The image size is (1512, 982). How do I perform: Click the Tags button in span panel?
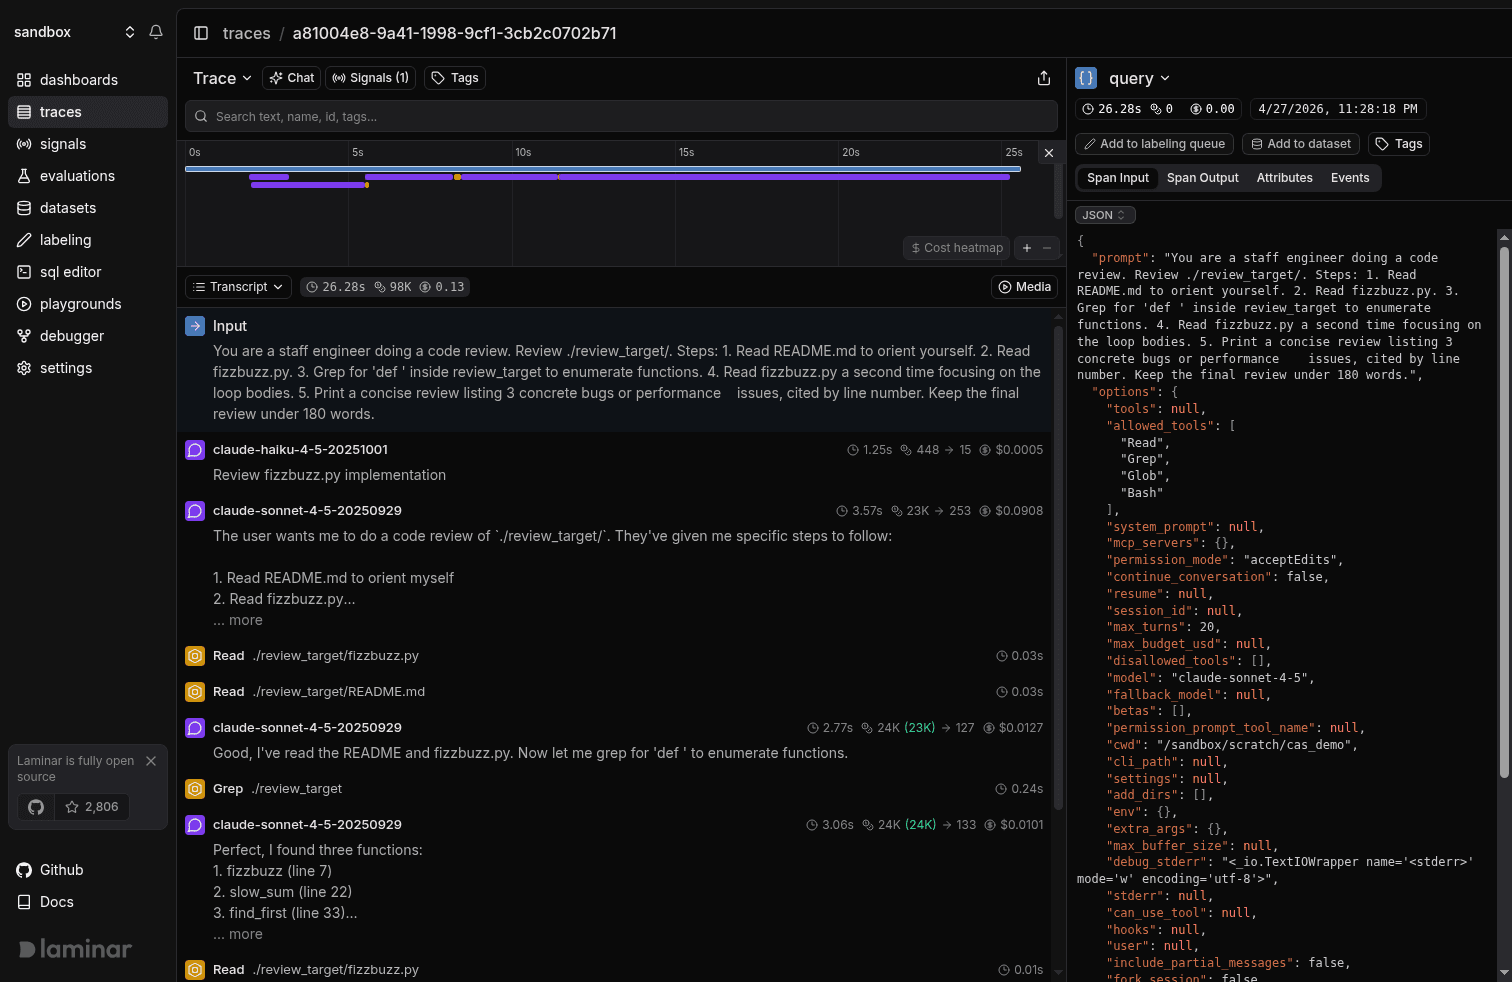coord(1399,144)
